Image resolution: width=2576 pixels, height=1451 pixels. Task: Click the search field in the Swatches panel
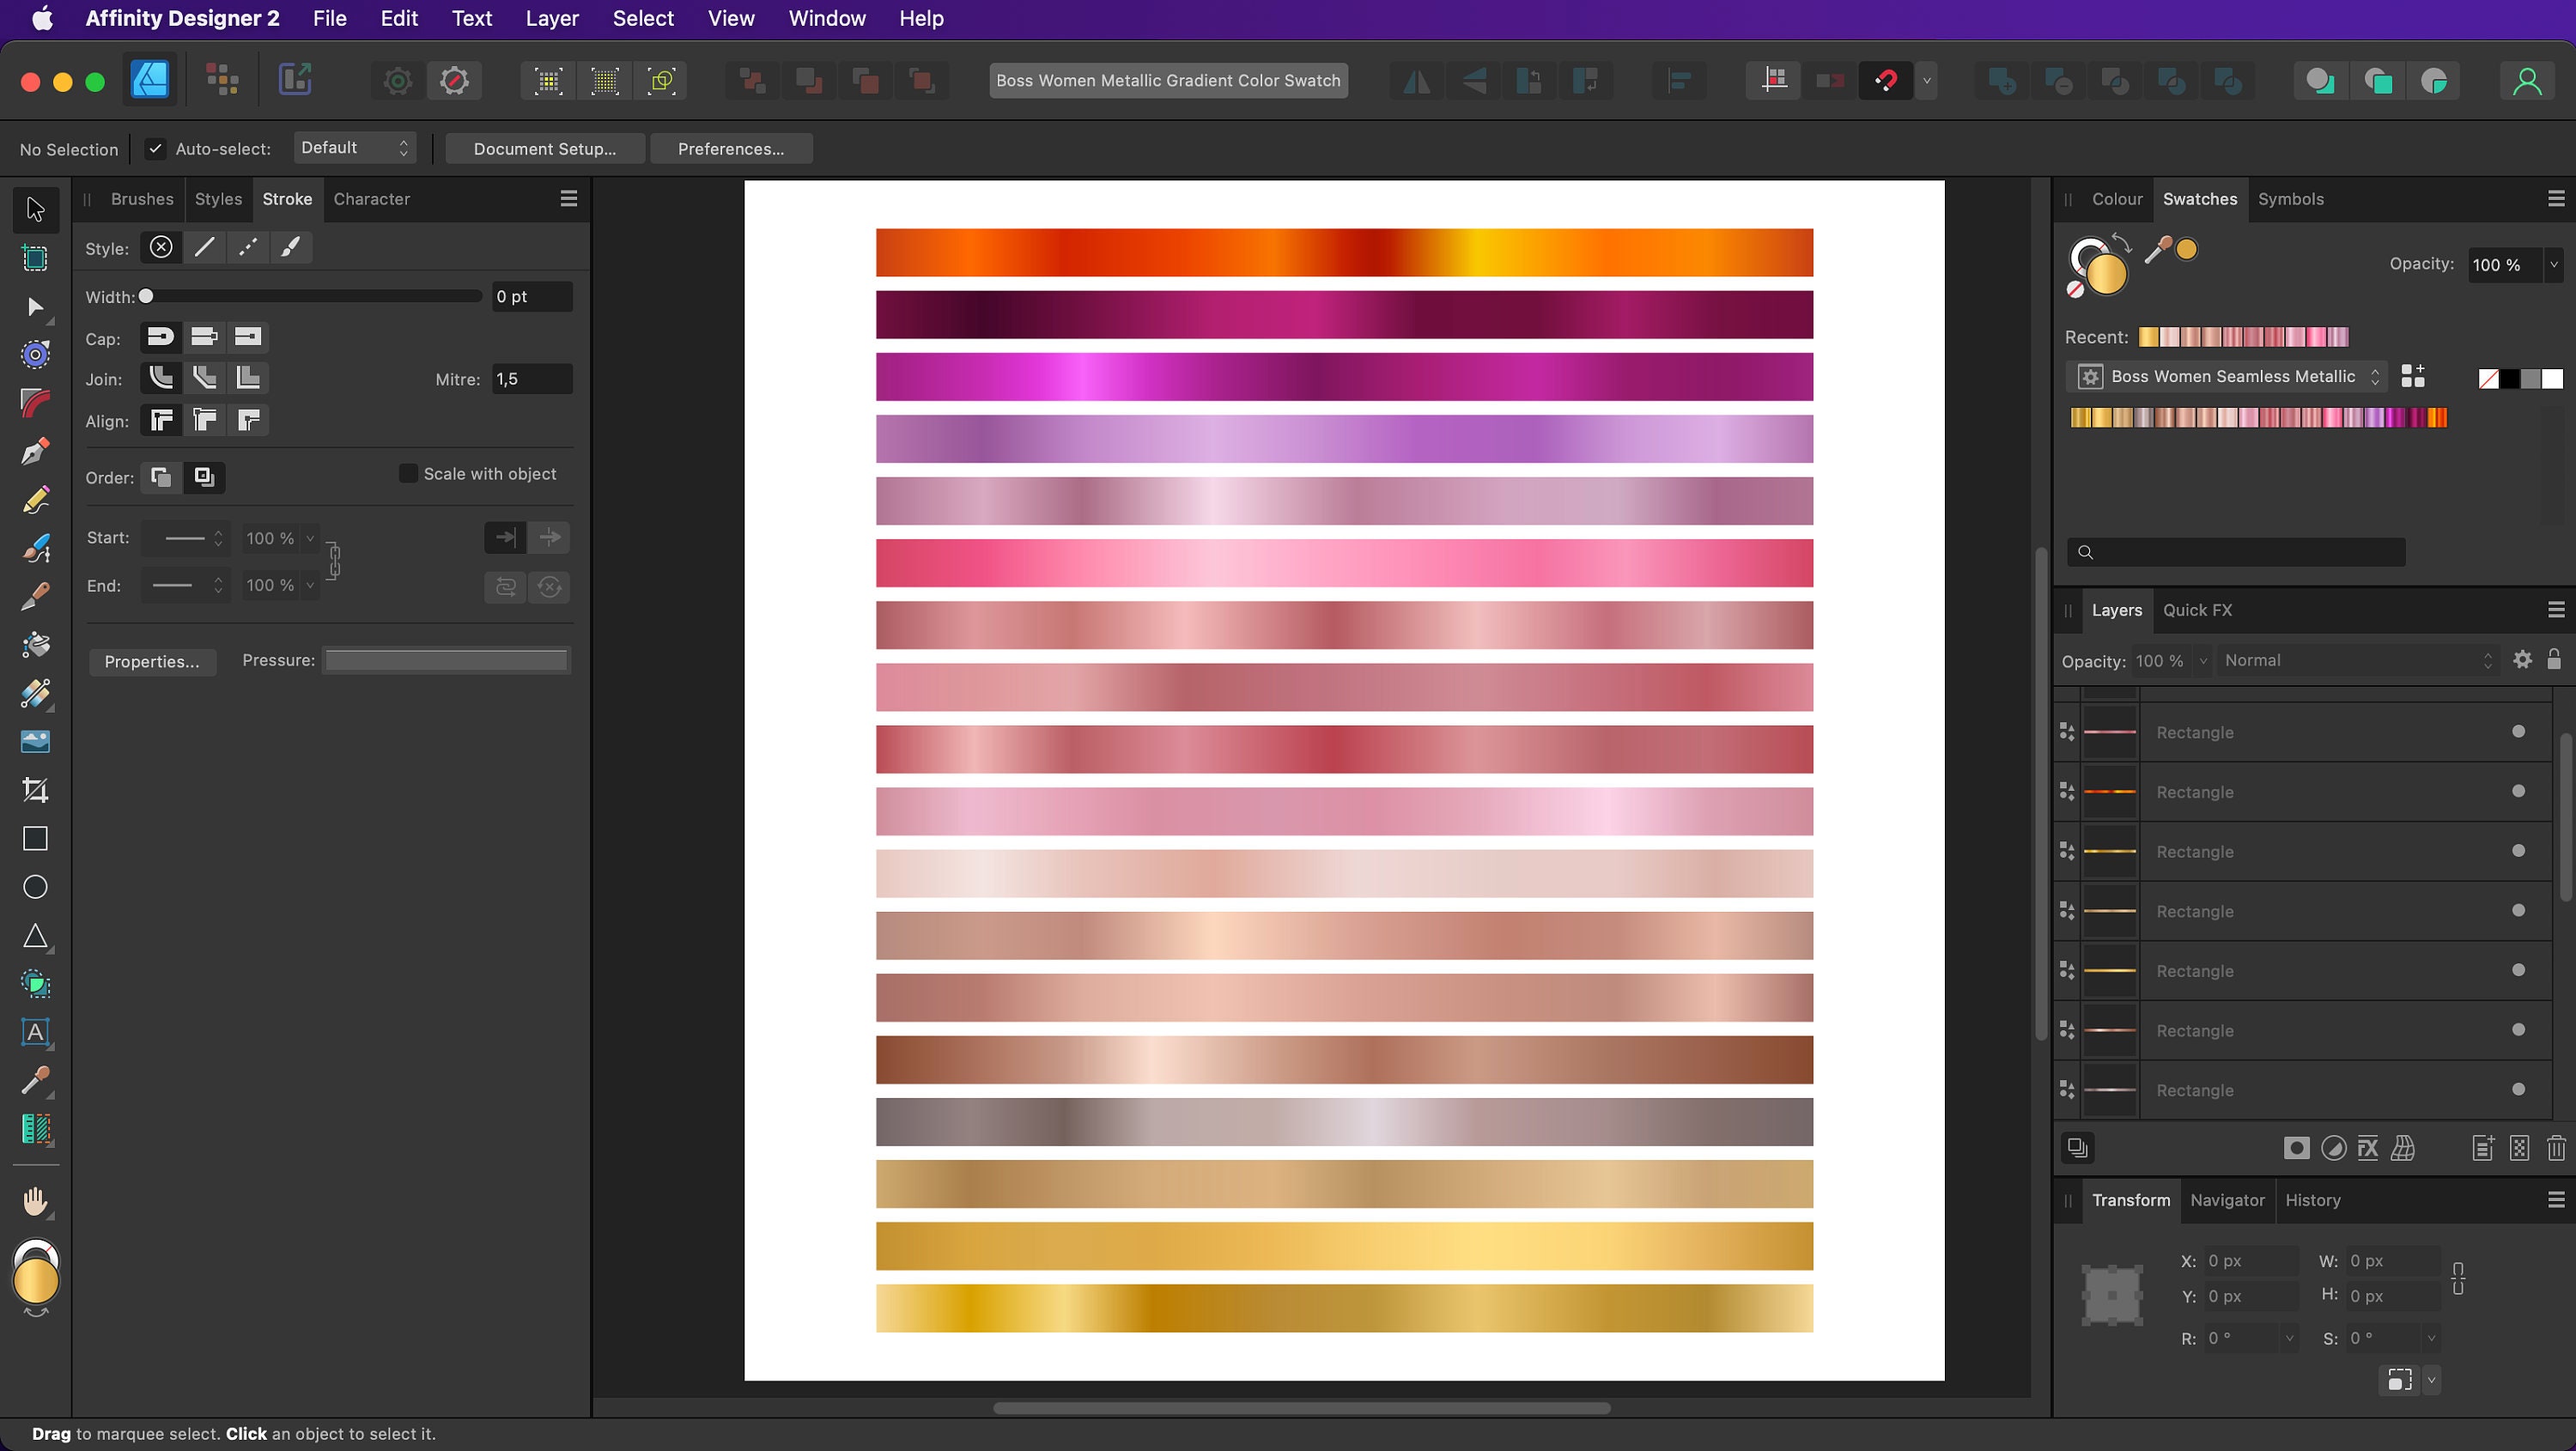pyautogui.click(x=2237, y=552)
